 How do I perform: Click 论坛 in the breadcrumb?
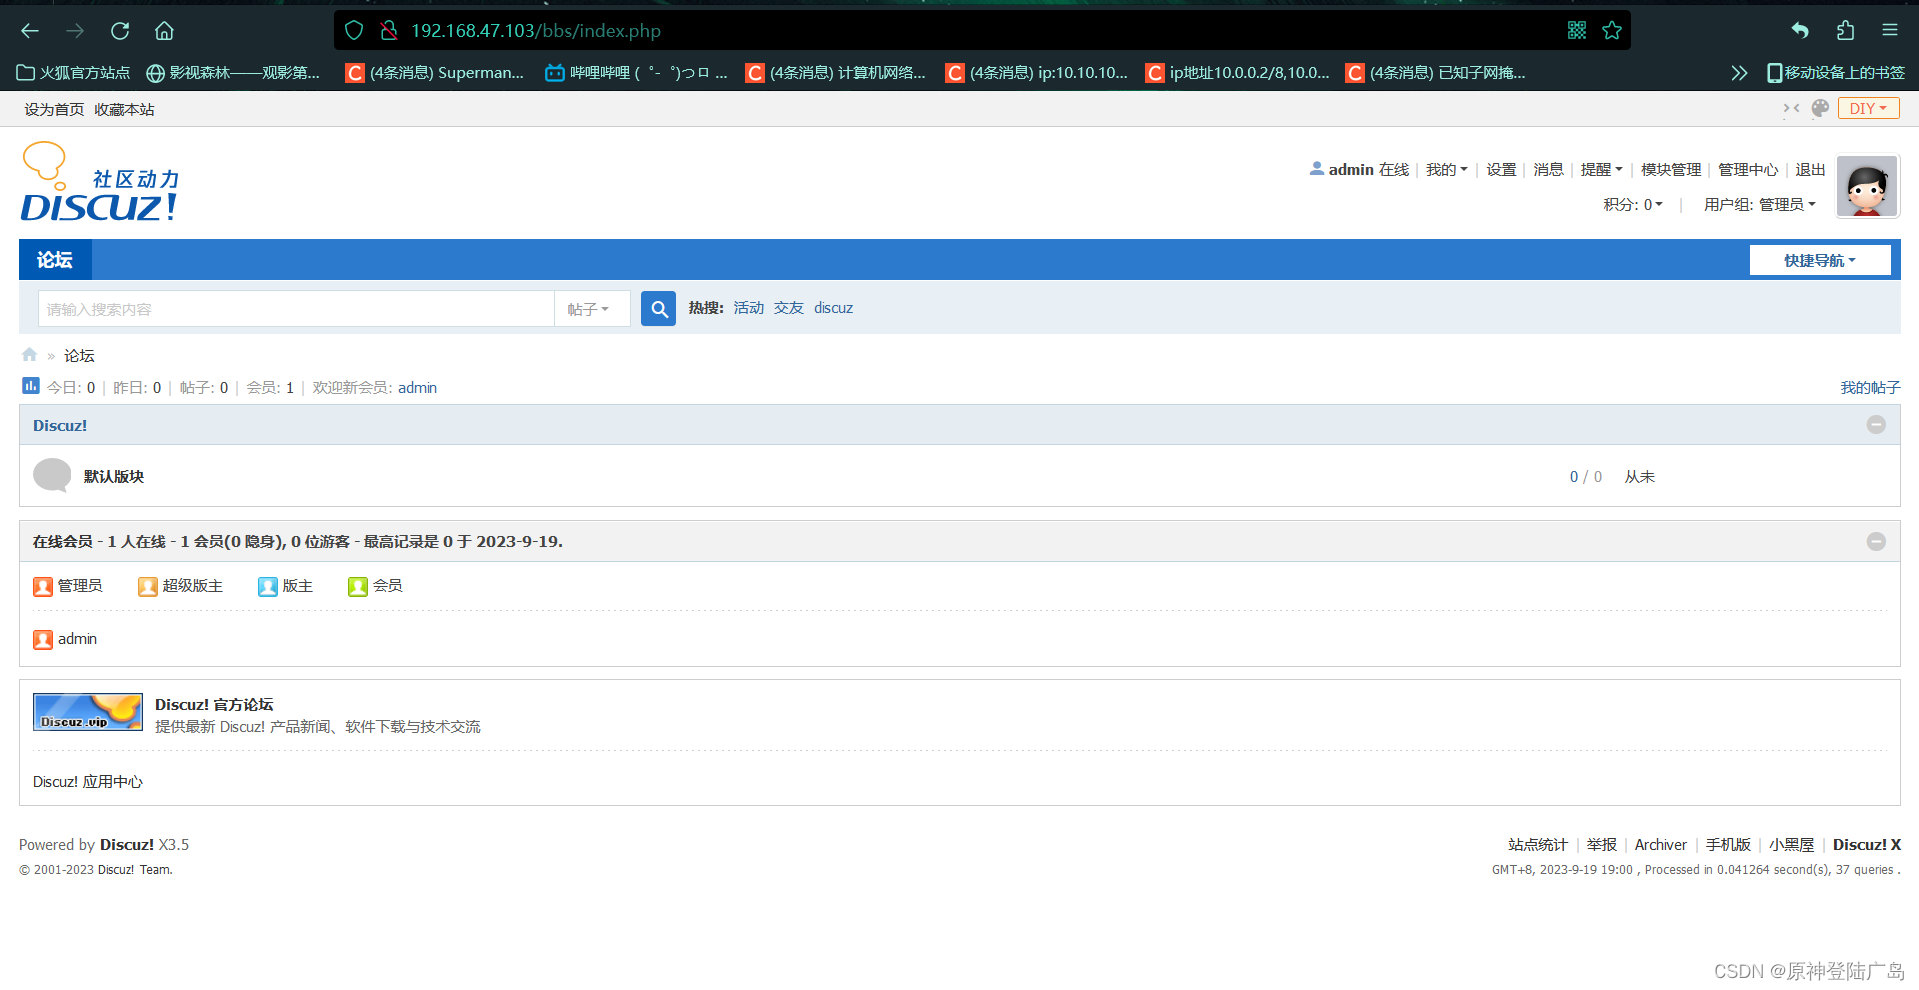click(79, 356)
